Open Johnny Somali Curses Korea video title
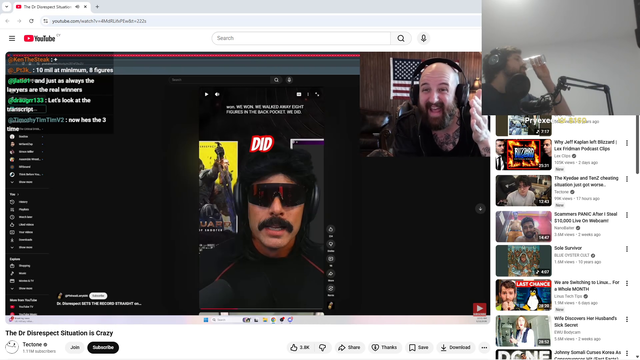 click(587, 354)
